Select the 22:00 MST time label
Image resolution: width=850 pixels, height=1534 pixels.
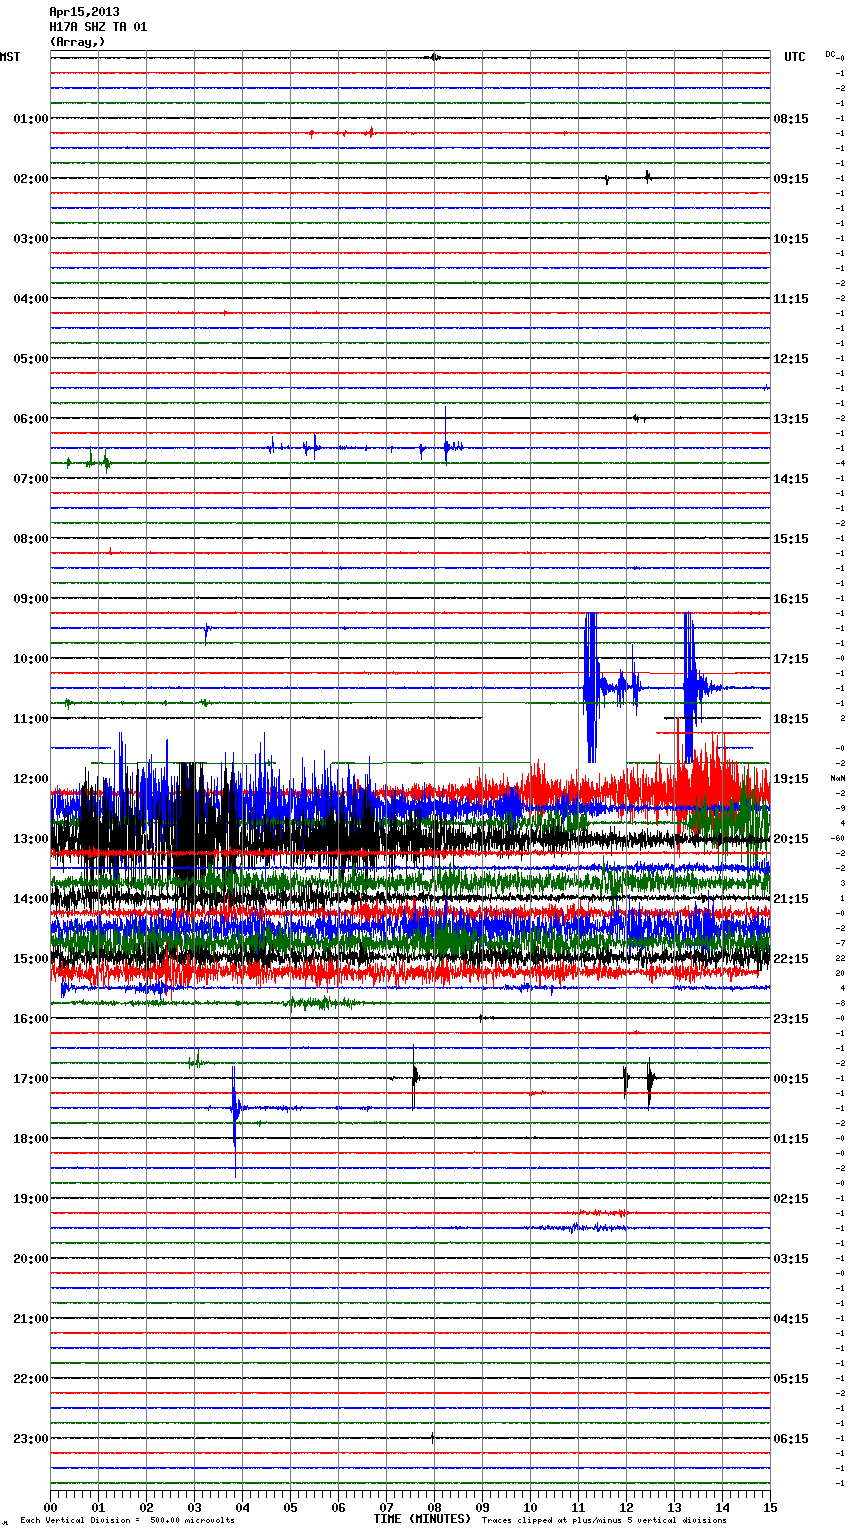click(31, 1379)
